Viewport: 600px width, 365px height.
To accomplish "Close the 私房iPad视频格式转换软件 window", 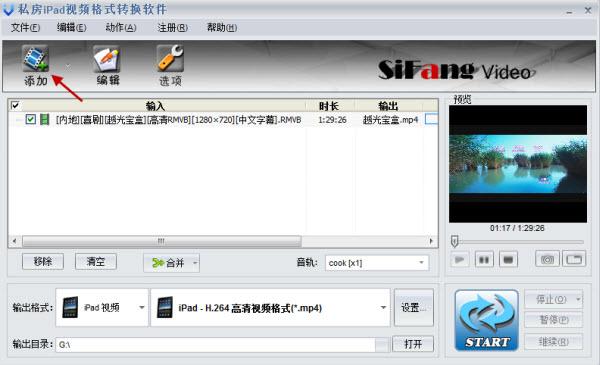I will pos(588,10).
